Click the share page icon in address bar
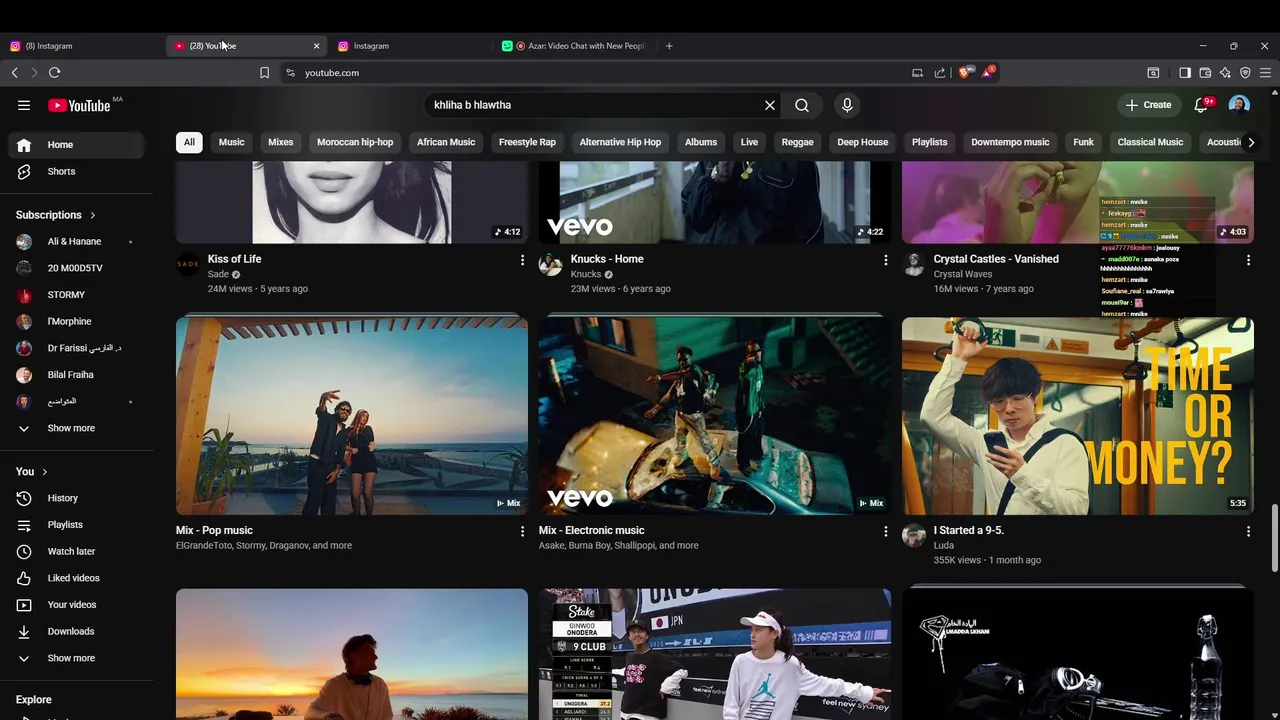The image size is (1280, 720). pos(940,73)
